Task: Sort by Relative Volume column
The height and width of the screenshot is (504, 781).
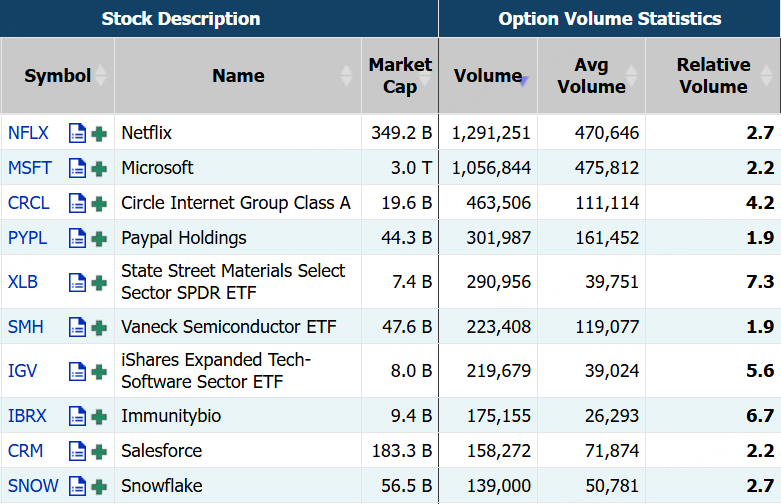Action: [x=713, y=76]
